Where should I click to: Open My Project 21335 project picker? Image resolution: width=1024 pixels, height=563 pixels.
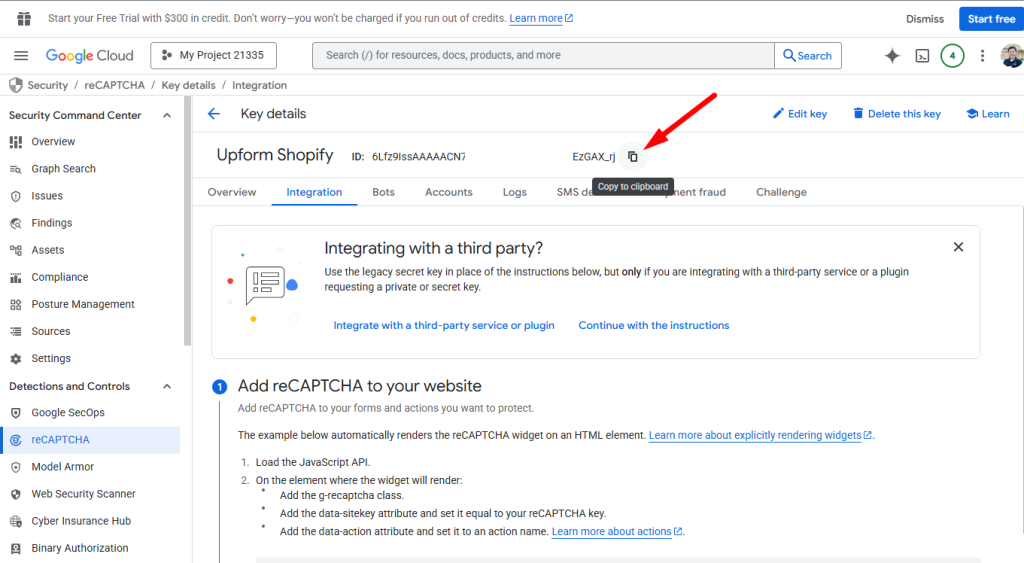(214, 56)
